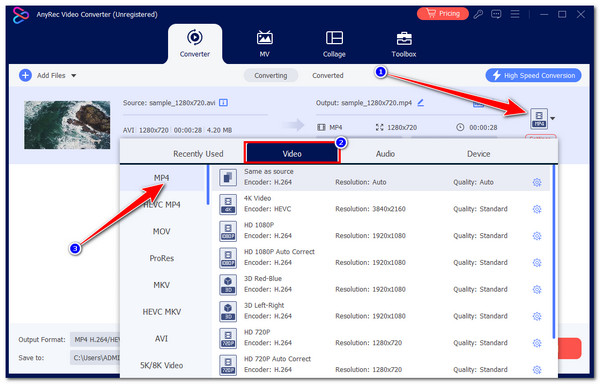The width and height of the screenshot is (600, 384).
Task: Open settings gear for 4K Video
Action: coord(537,209)
